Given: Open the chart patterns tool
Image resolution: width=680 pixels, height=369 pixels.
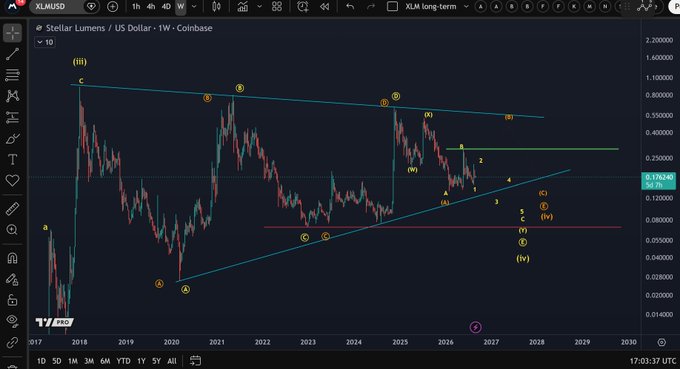Looking at the screenshot, I should tap(13, 96).
